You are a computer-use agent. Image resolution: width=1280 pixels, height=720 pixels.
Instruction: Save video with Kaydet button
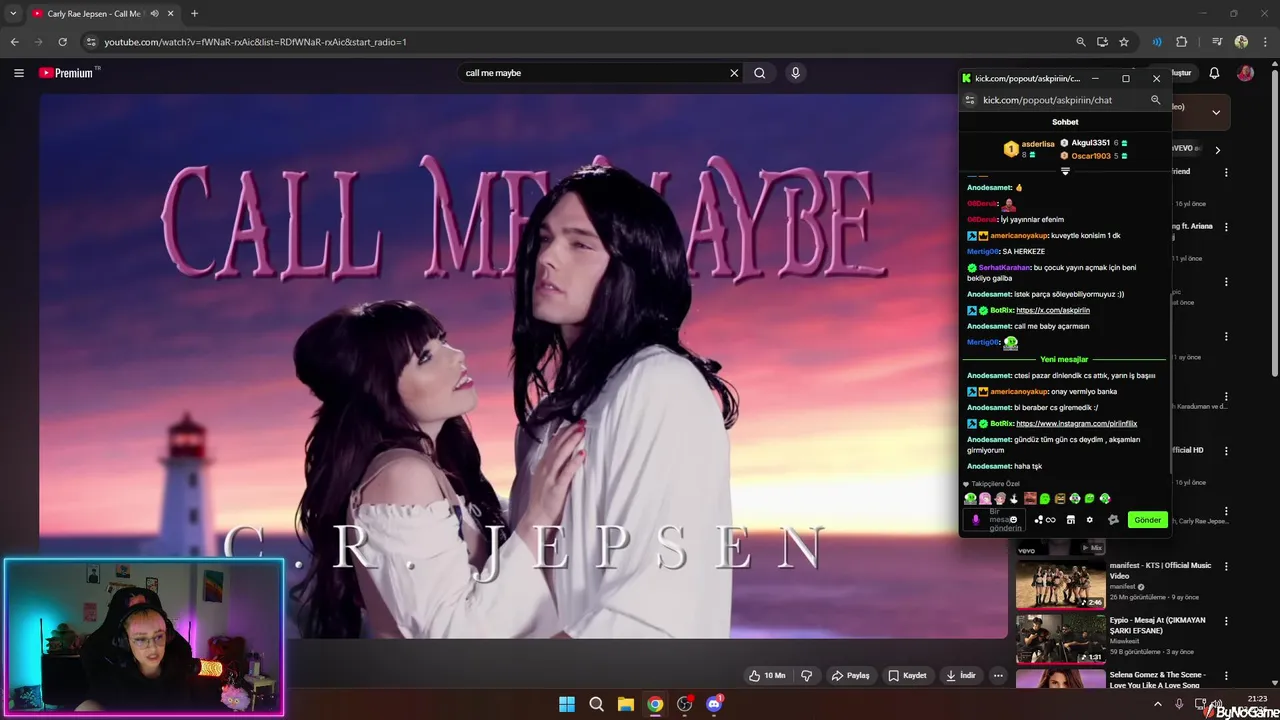click(907, 675)
